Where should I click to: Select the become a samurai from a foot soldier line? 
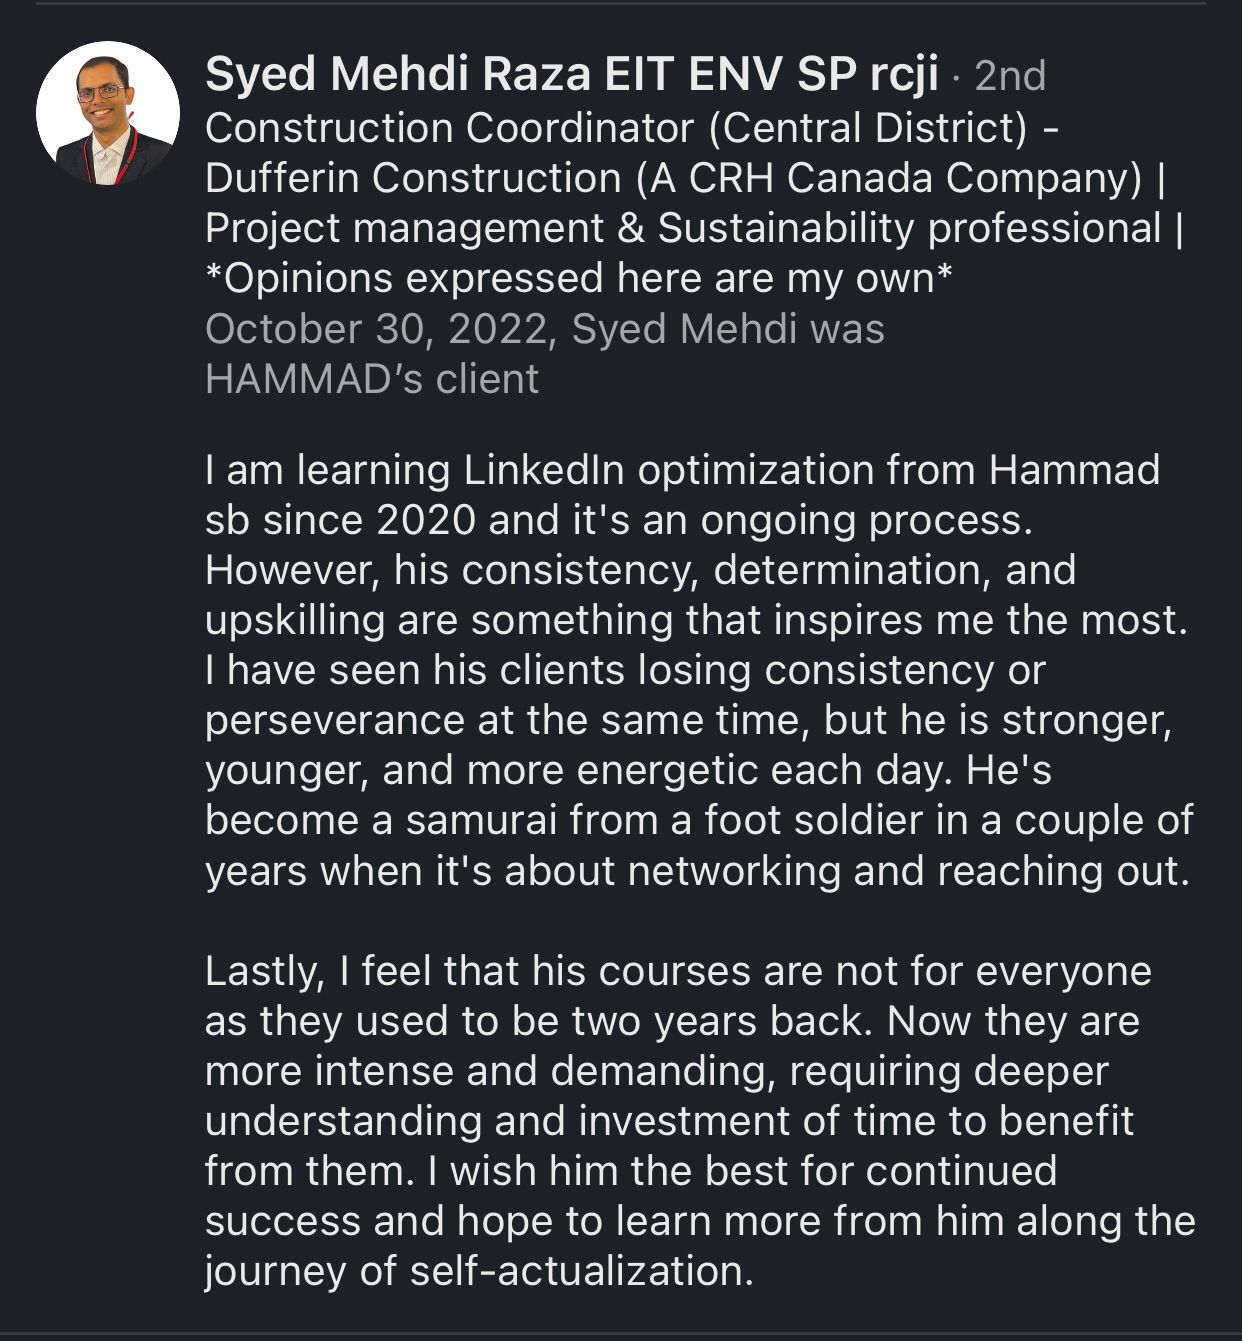click(699, 820)
